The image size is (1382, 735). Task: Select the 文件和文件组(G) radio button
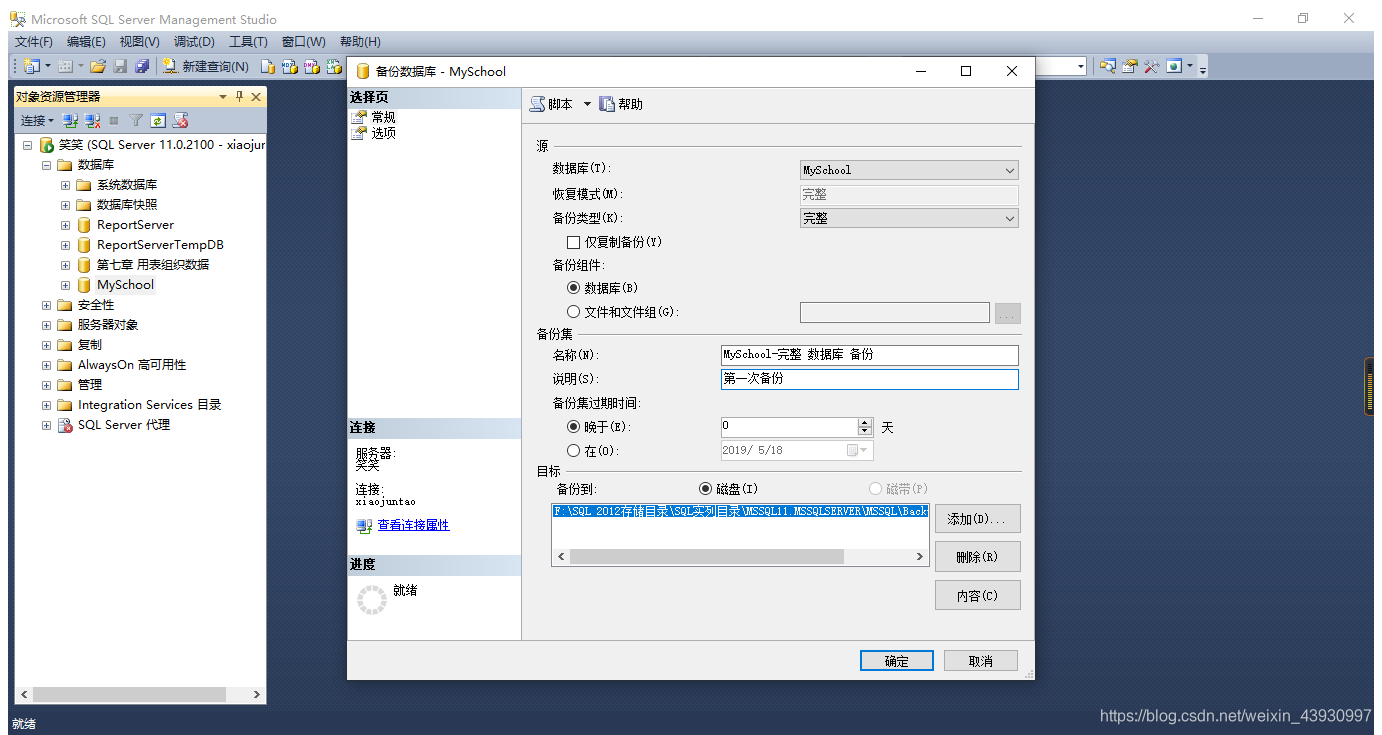(573, 312)
